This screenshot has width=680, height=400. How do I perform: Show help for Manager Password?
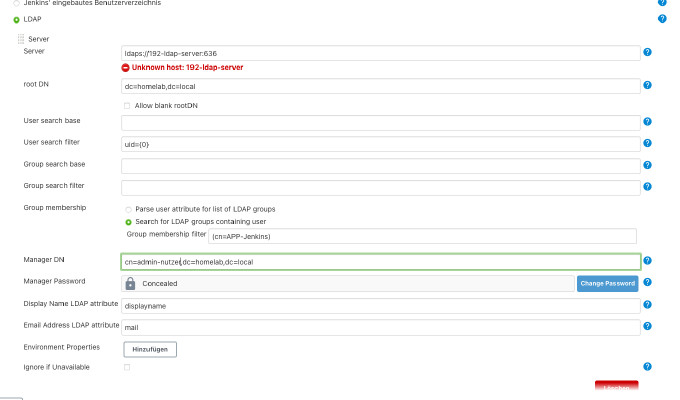(647, 282)
